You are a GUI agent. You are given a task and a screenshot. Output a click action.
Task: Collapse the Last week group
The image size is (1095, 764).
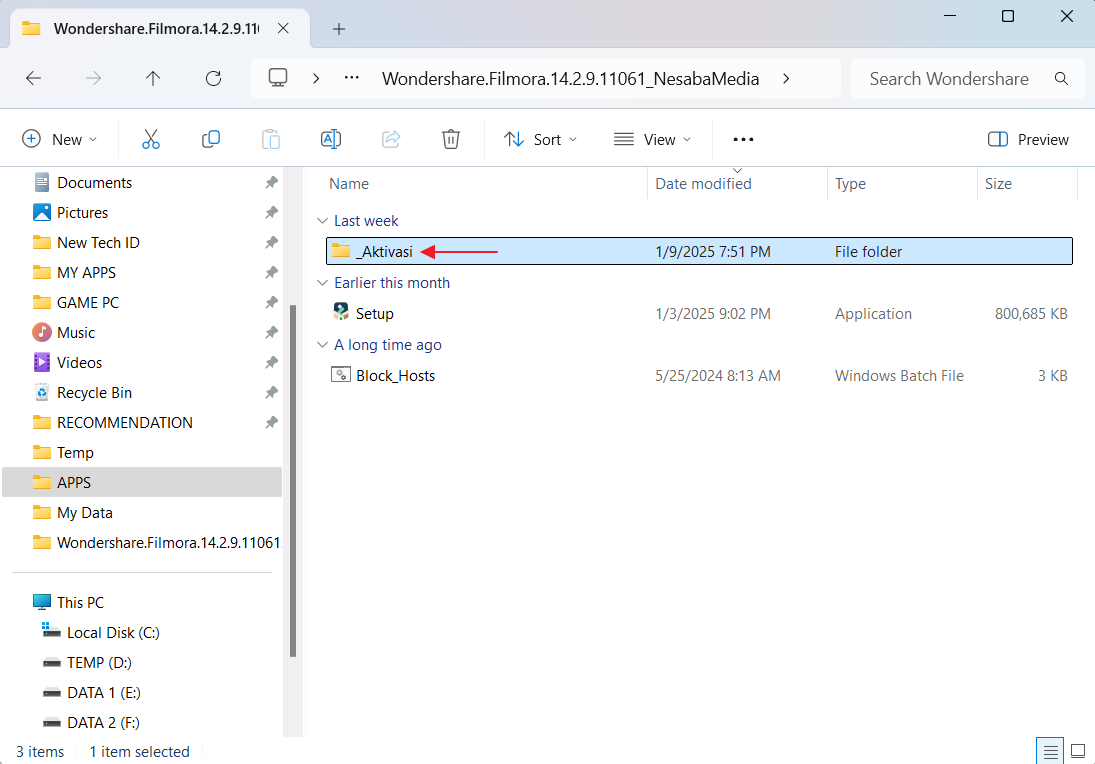pos(322,221)
